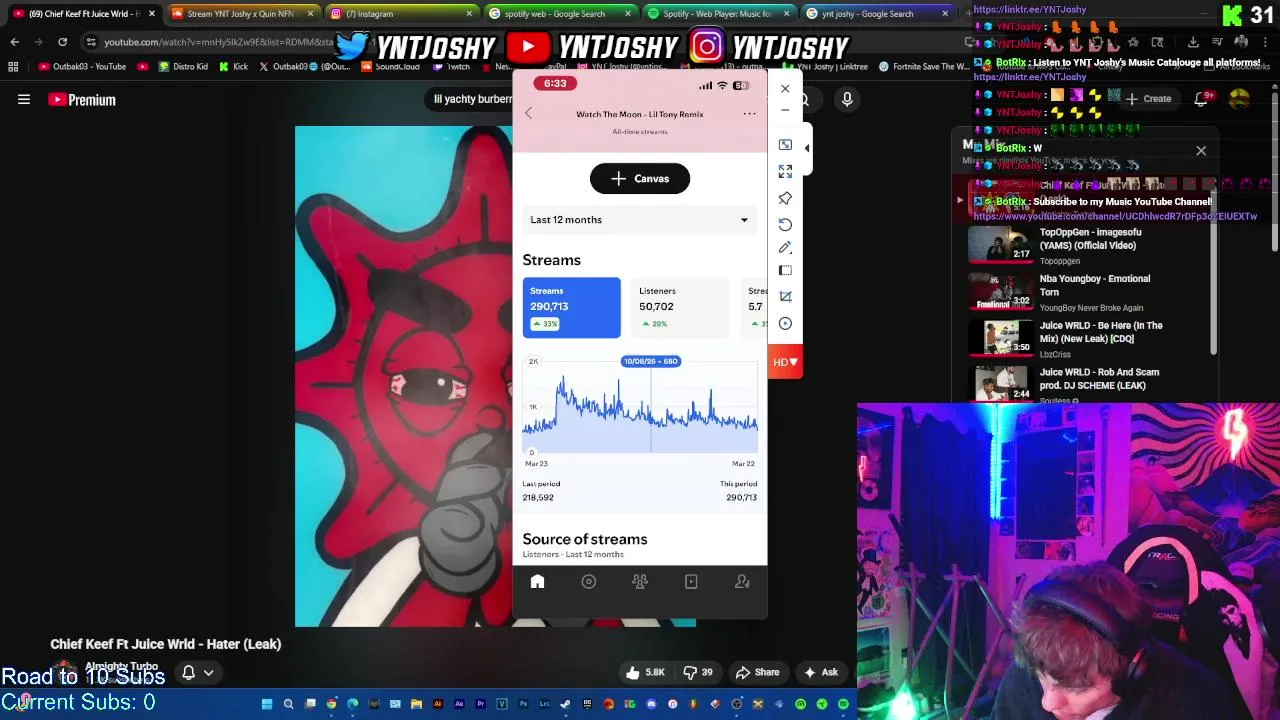This screenshot has height=720, width=1280.
Task: Dislike the video with 39 dislikes
Action: click(699, 672)
